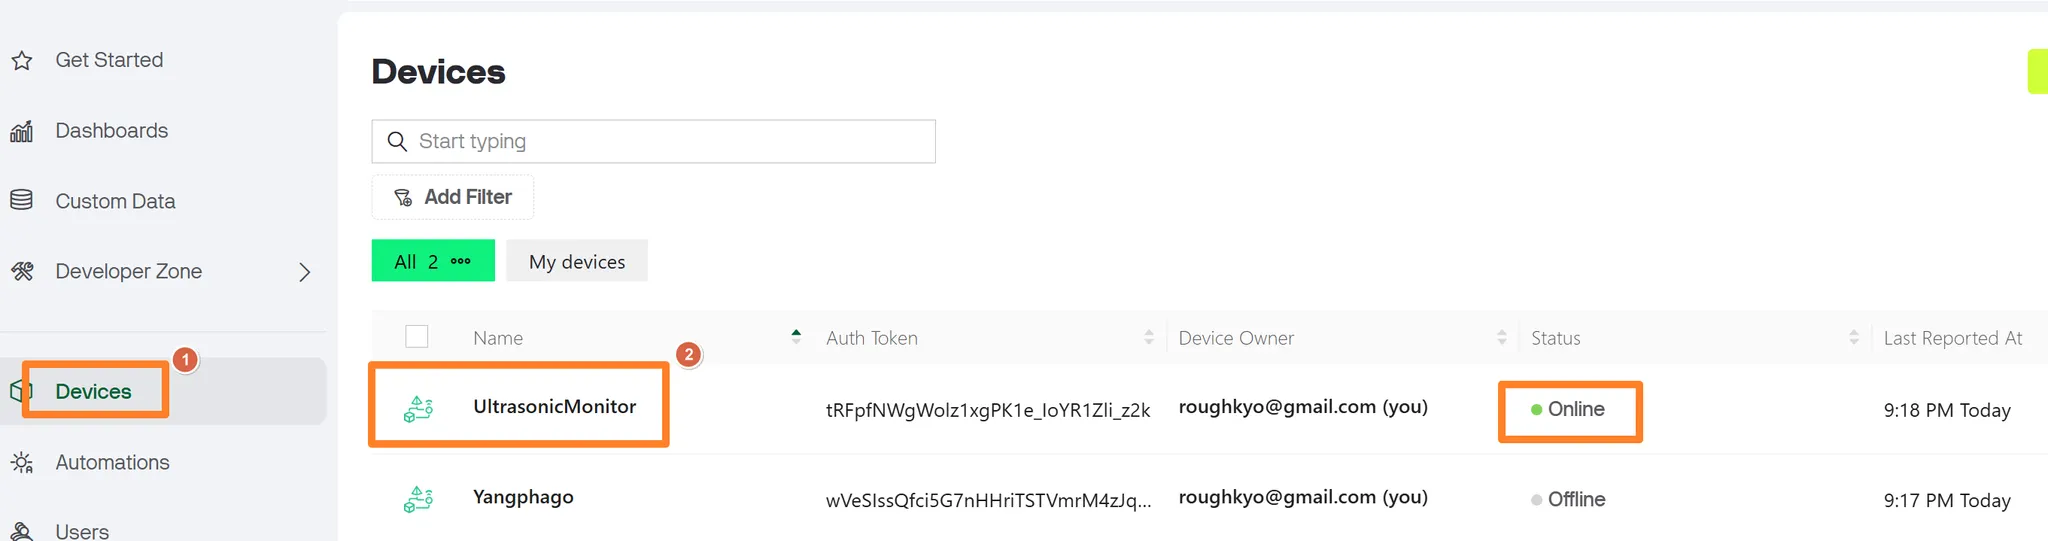Click the UltrasonicMonitor device icon
The width and height of the screenshot is (2048, 541).
(x=418, y=408)
